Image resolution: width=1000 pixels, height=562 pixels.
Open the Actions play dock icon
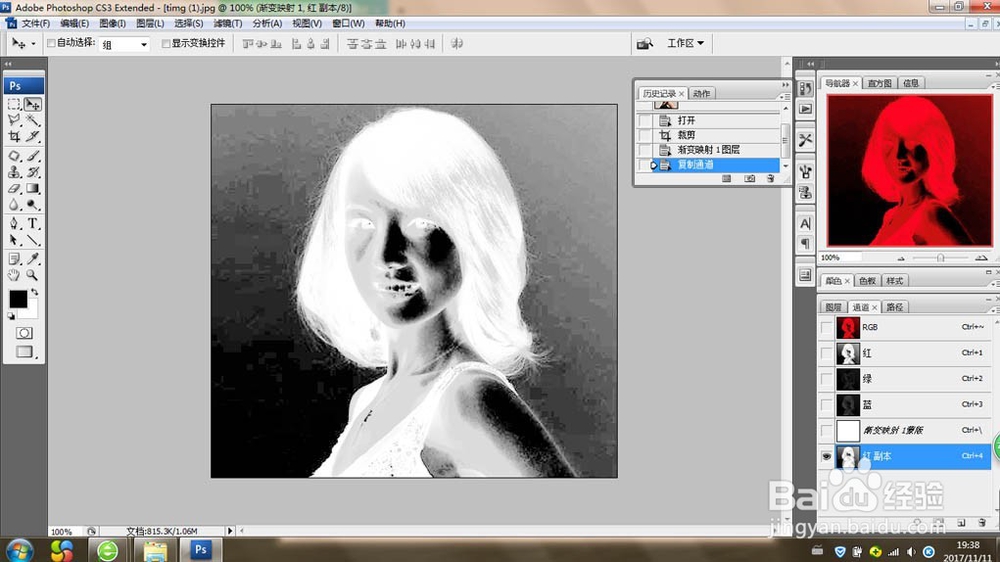click(x=805, y=109)
